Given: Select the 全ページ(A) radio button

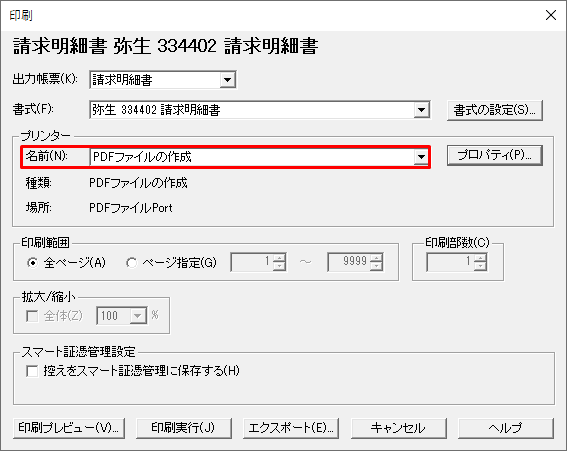Looking at the screenshot, I should [33, 263].
